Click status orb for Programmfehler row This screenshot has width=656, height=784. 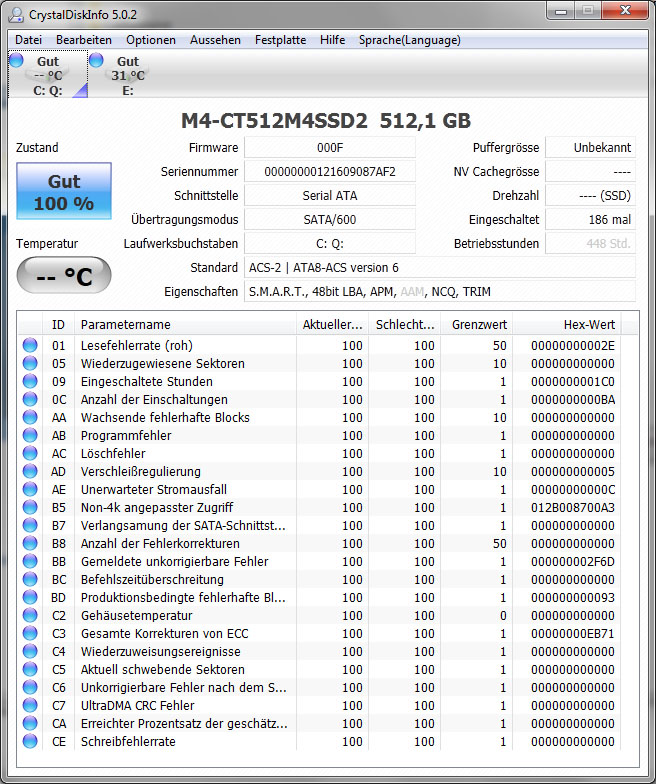pyautogui.click(x=30, y=435)
